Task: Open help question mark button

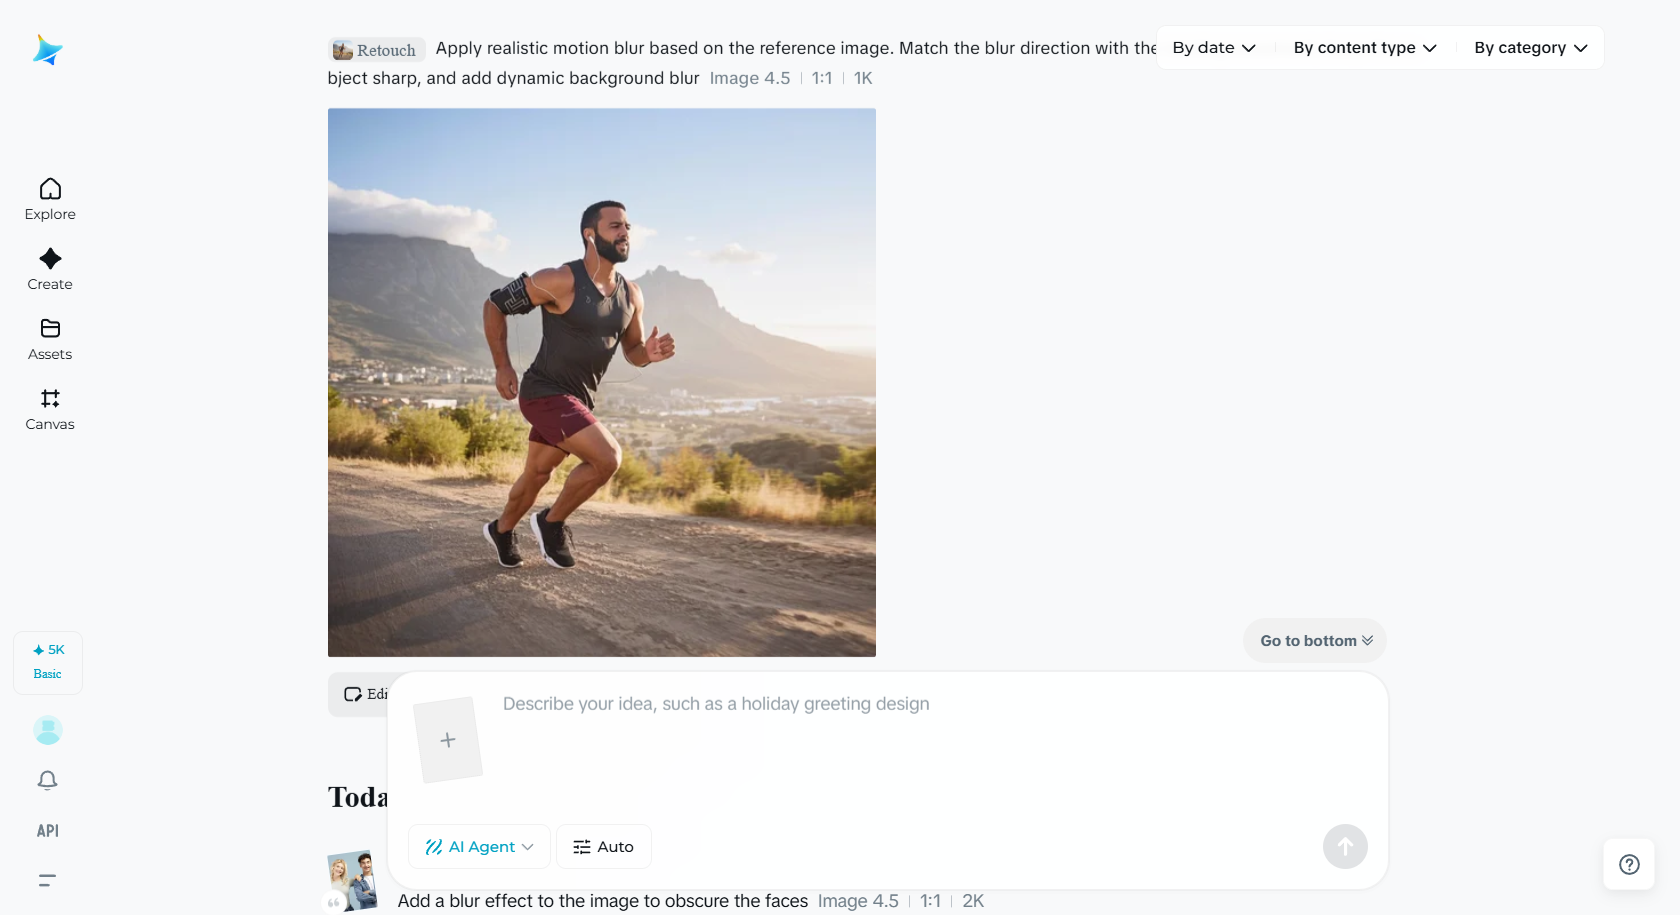Action: click(1629, 864)
